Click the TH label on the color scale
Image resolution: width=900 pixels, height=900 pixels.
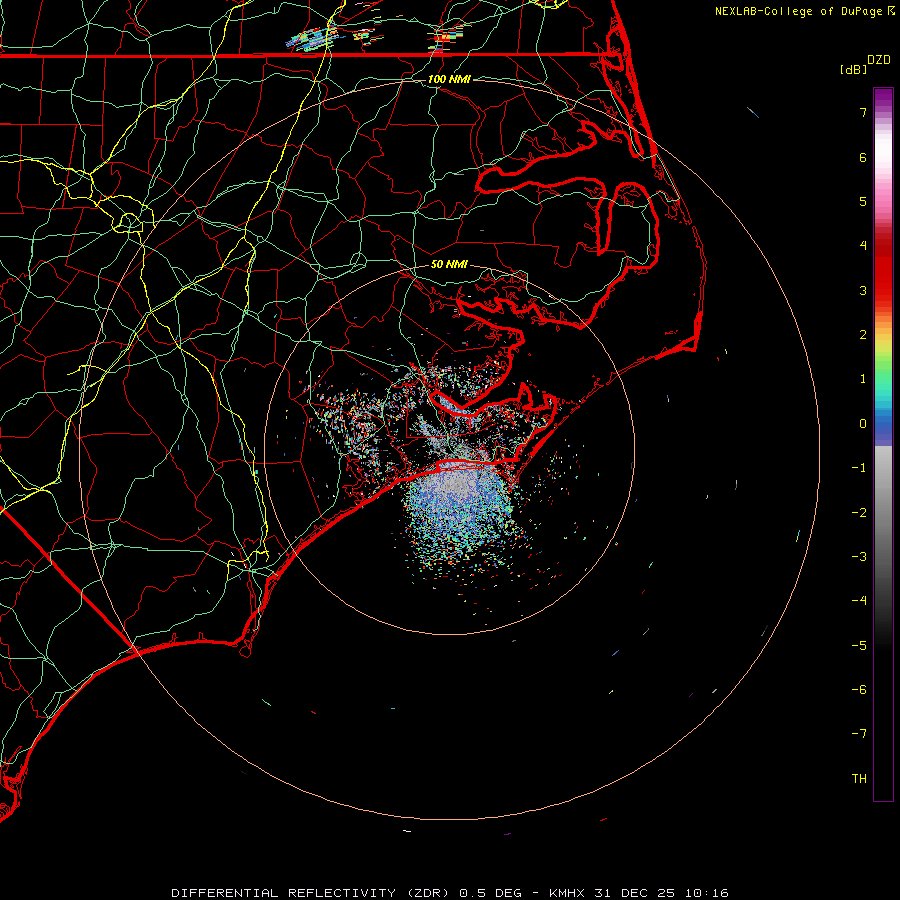[859, 779]
